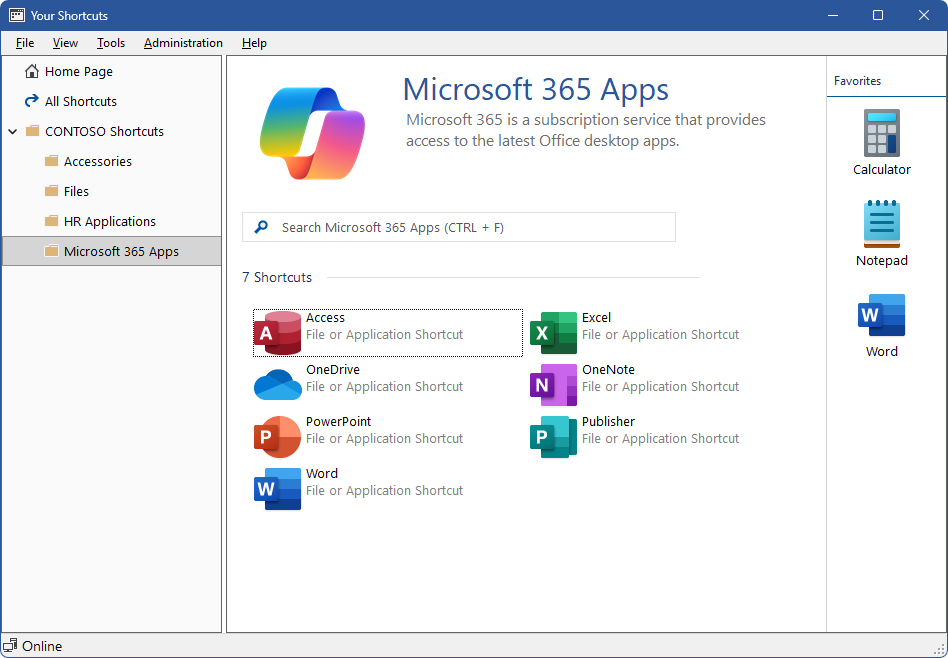This screenshot has height=658, width=948.
Task: Click the OneNote shortcut icon
Action: (x=554, y=385)
